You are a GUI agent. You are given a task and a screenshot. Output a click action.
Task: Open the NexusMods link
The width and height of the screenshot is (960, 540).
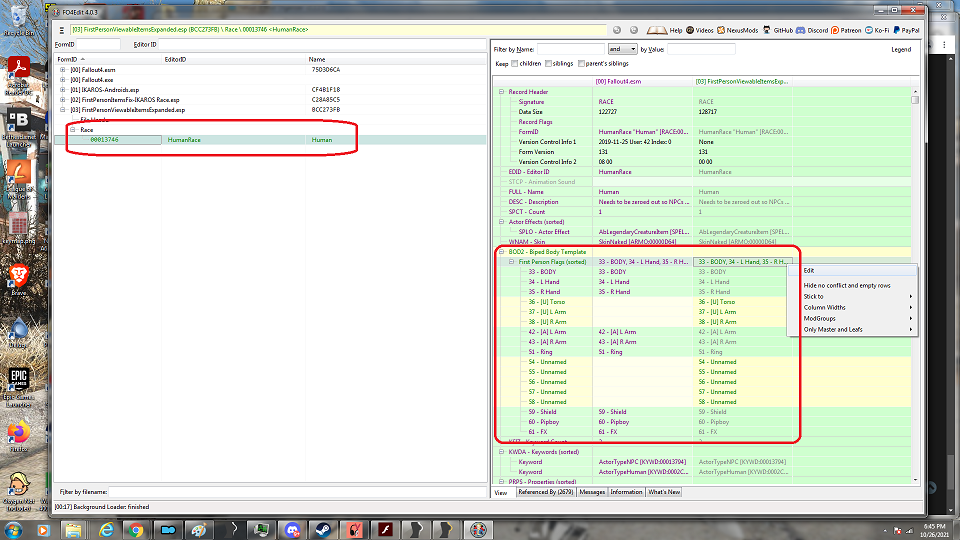[737, 30]
